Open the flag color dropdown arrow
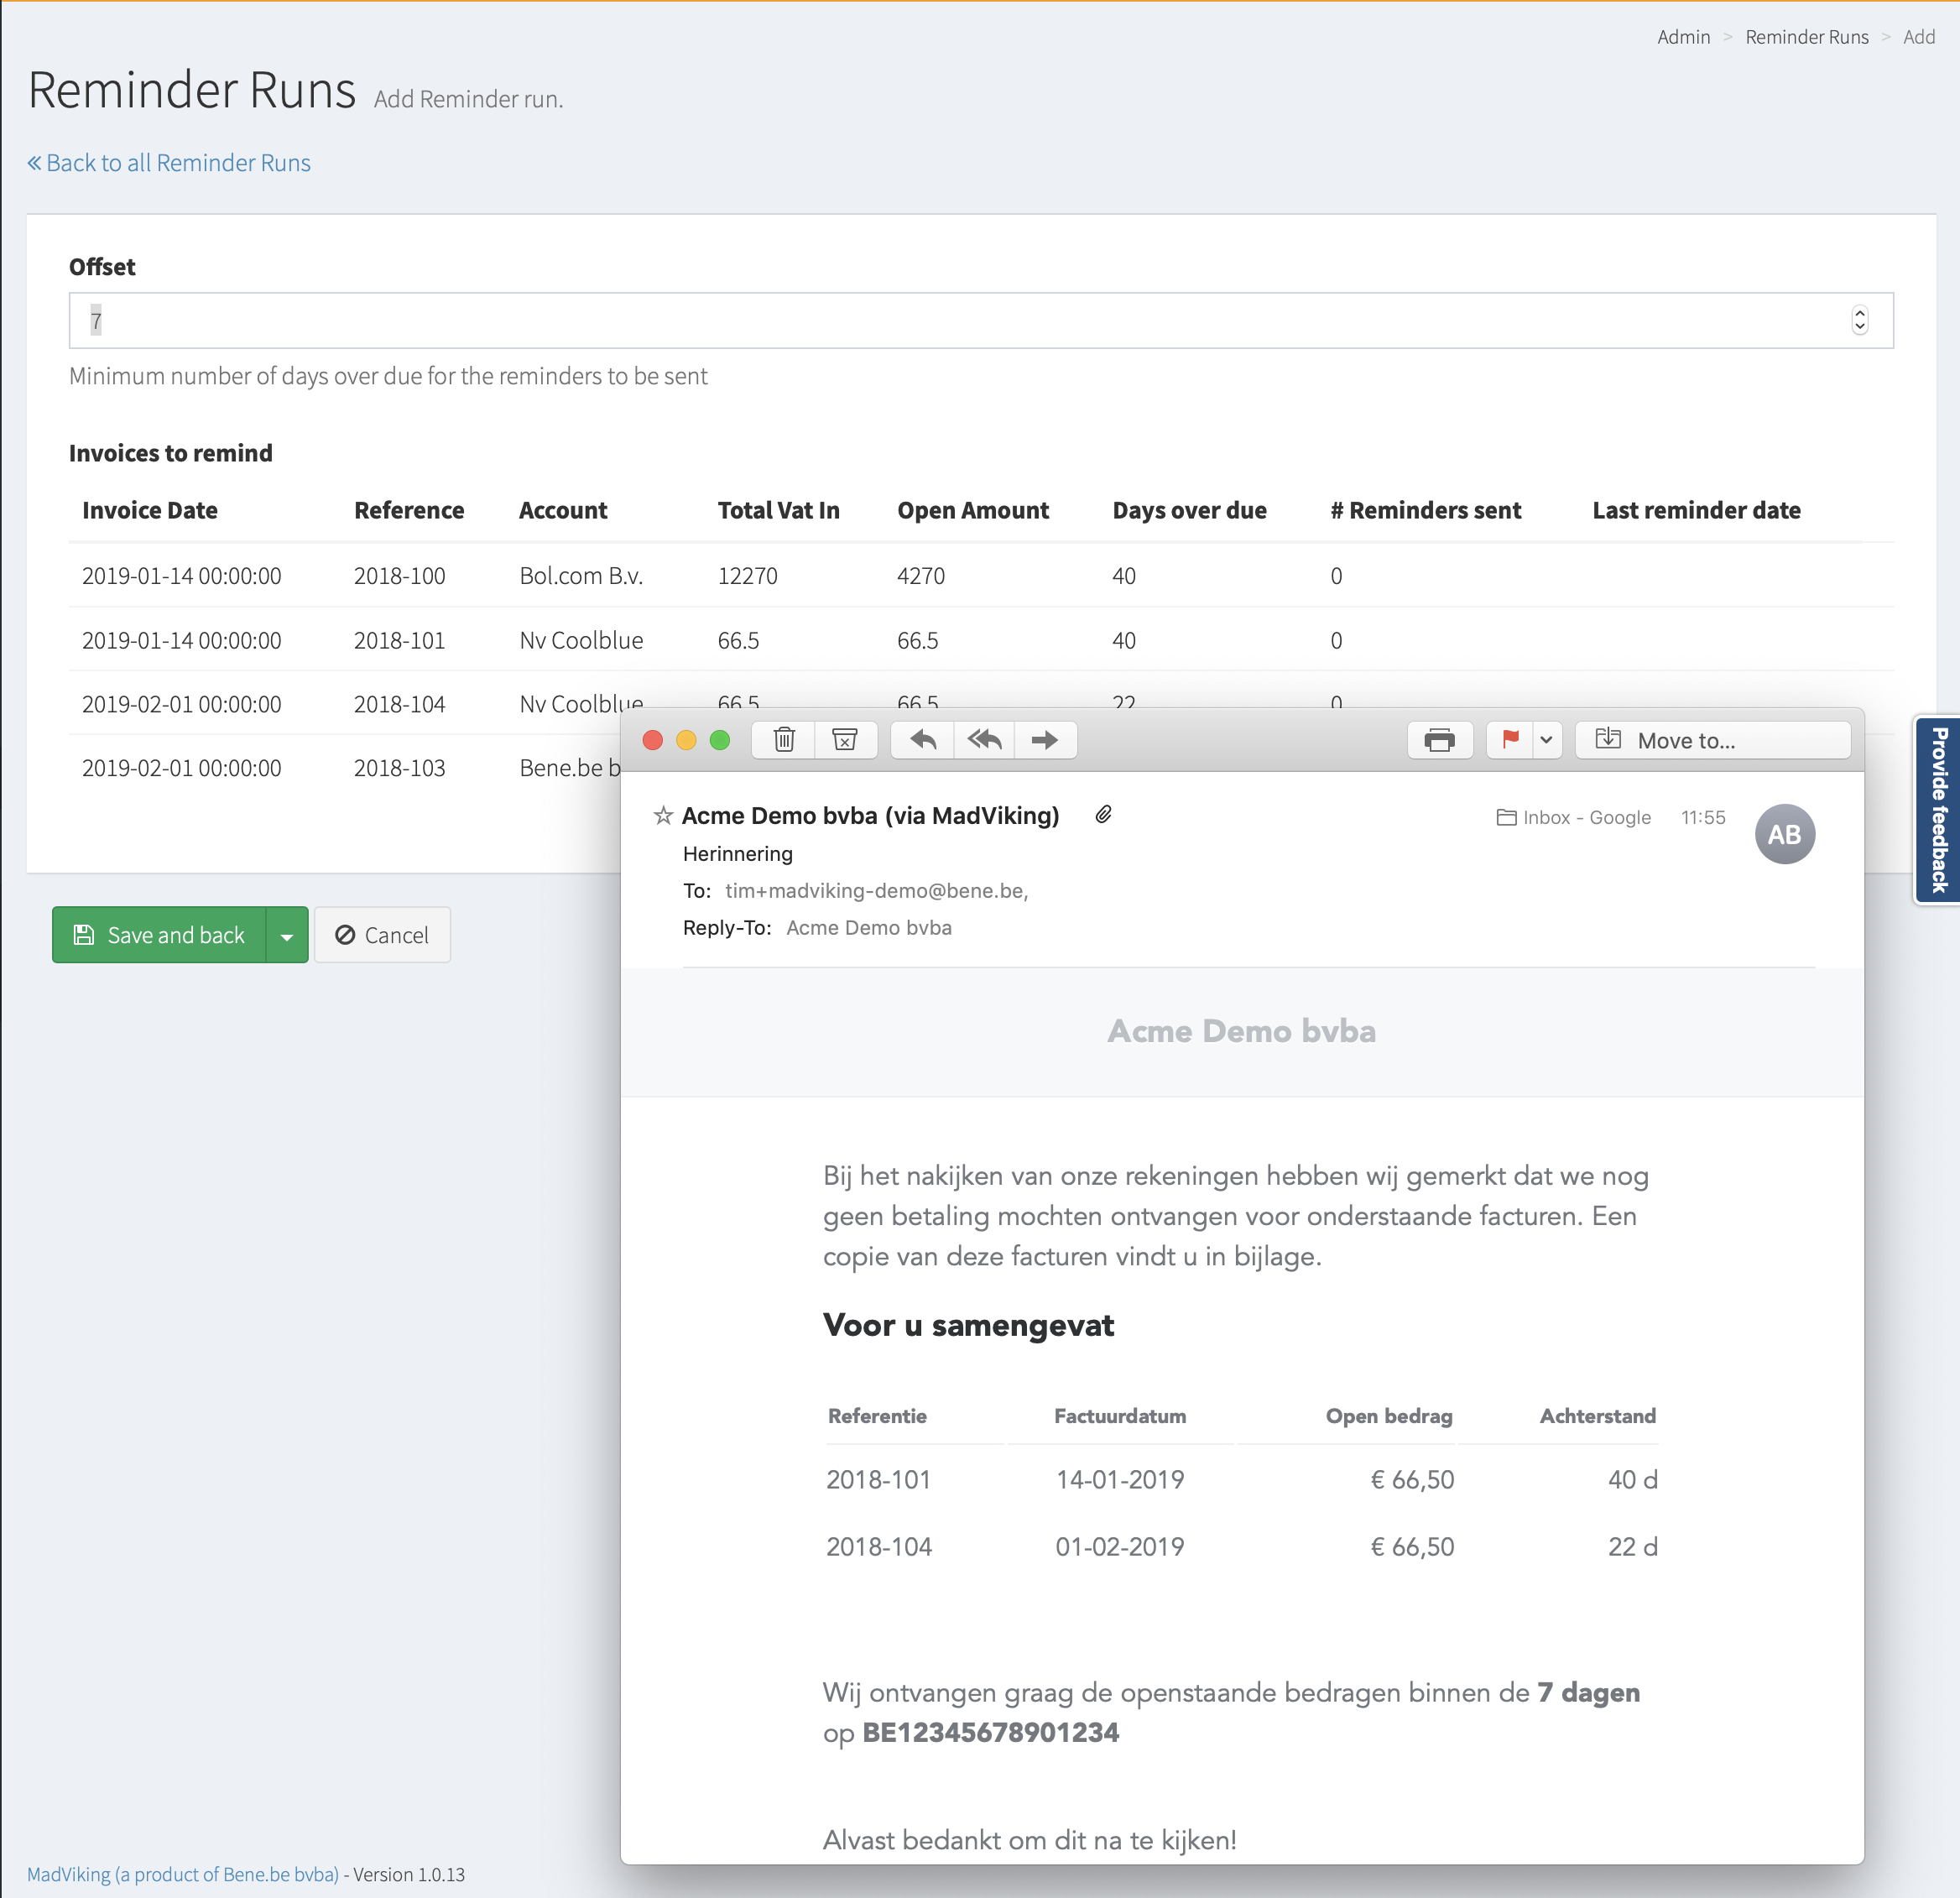 [1546, 740]
